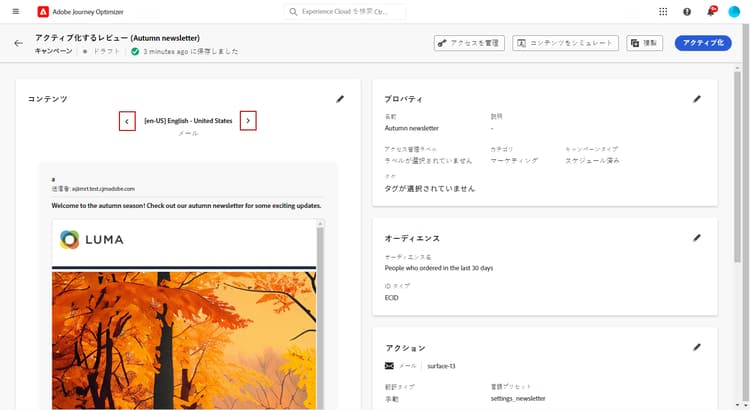Edit the プロパティ section with pencil icon
The width and height of the screenshot is (750, 410).
click(x=697, y=99)
